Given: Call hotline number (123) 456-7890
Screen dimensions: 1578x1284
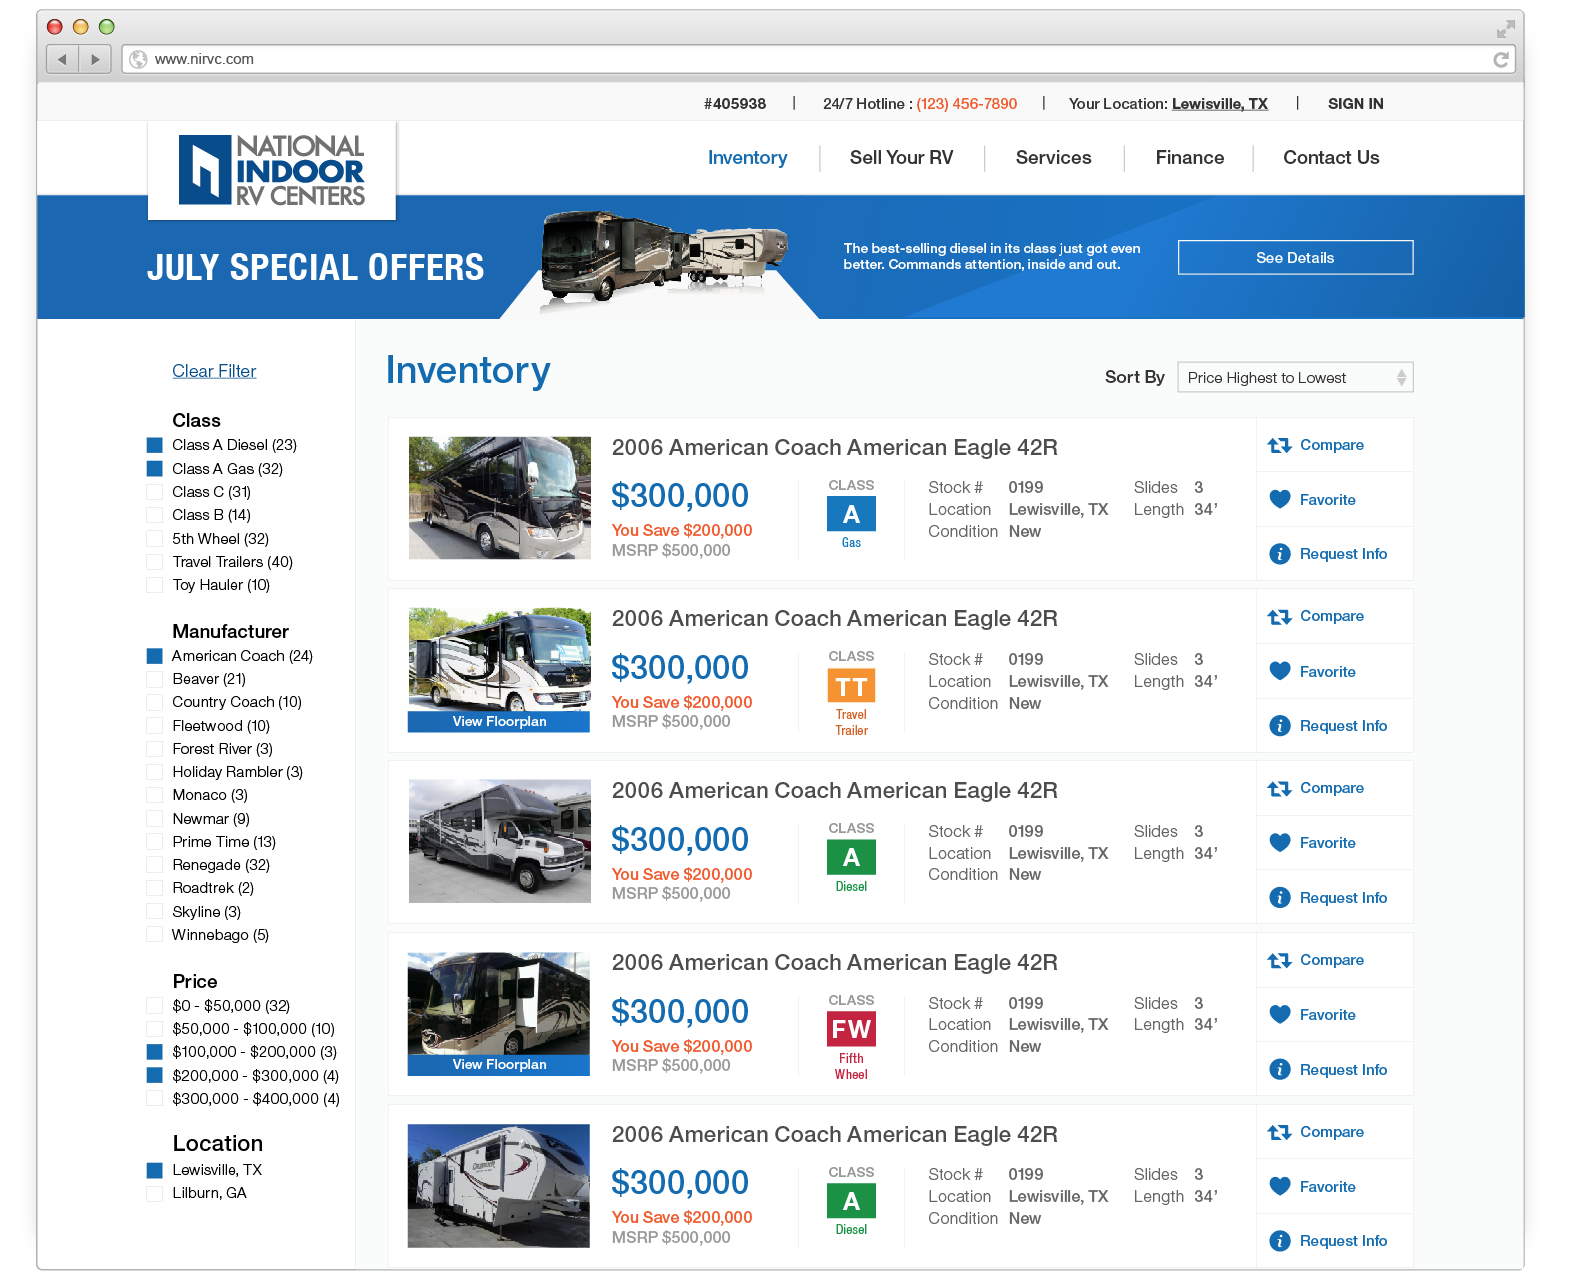Looking at the screenshot, I should (967, 104).
